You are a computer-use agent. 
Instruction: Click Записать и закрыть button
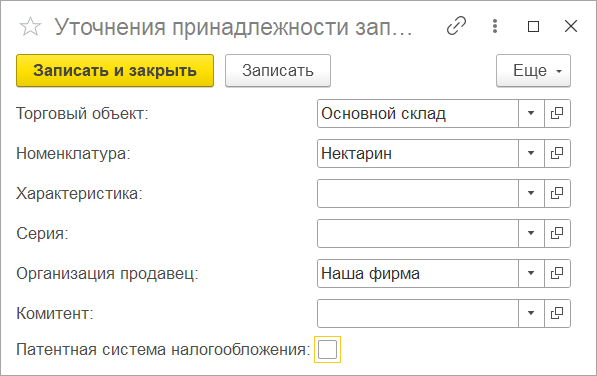click(x=115, y=71)
